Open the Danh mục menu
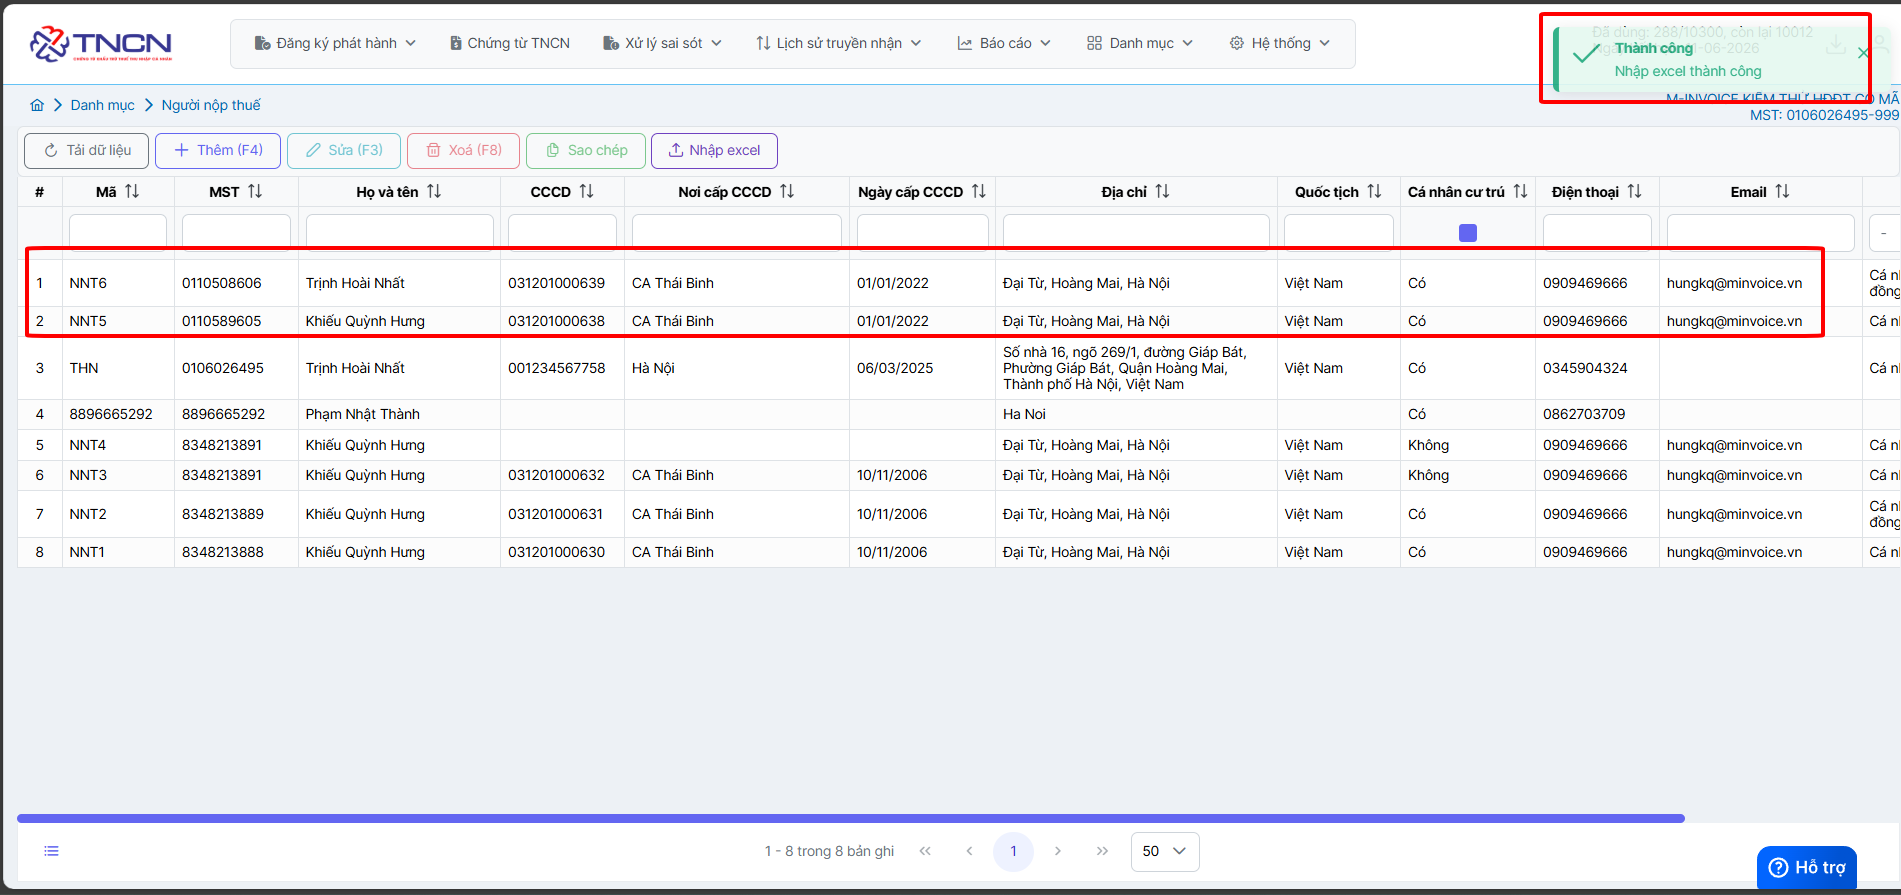The width and height of the screenshot is (1901, 895). pos(1140,43)
